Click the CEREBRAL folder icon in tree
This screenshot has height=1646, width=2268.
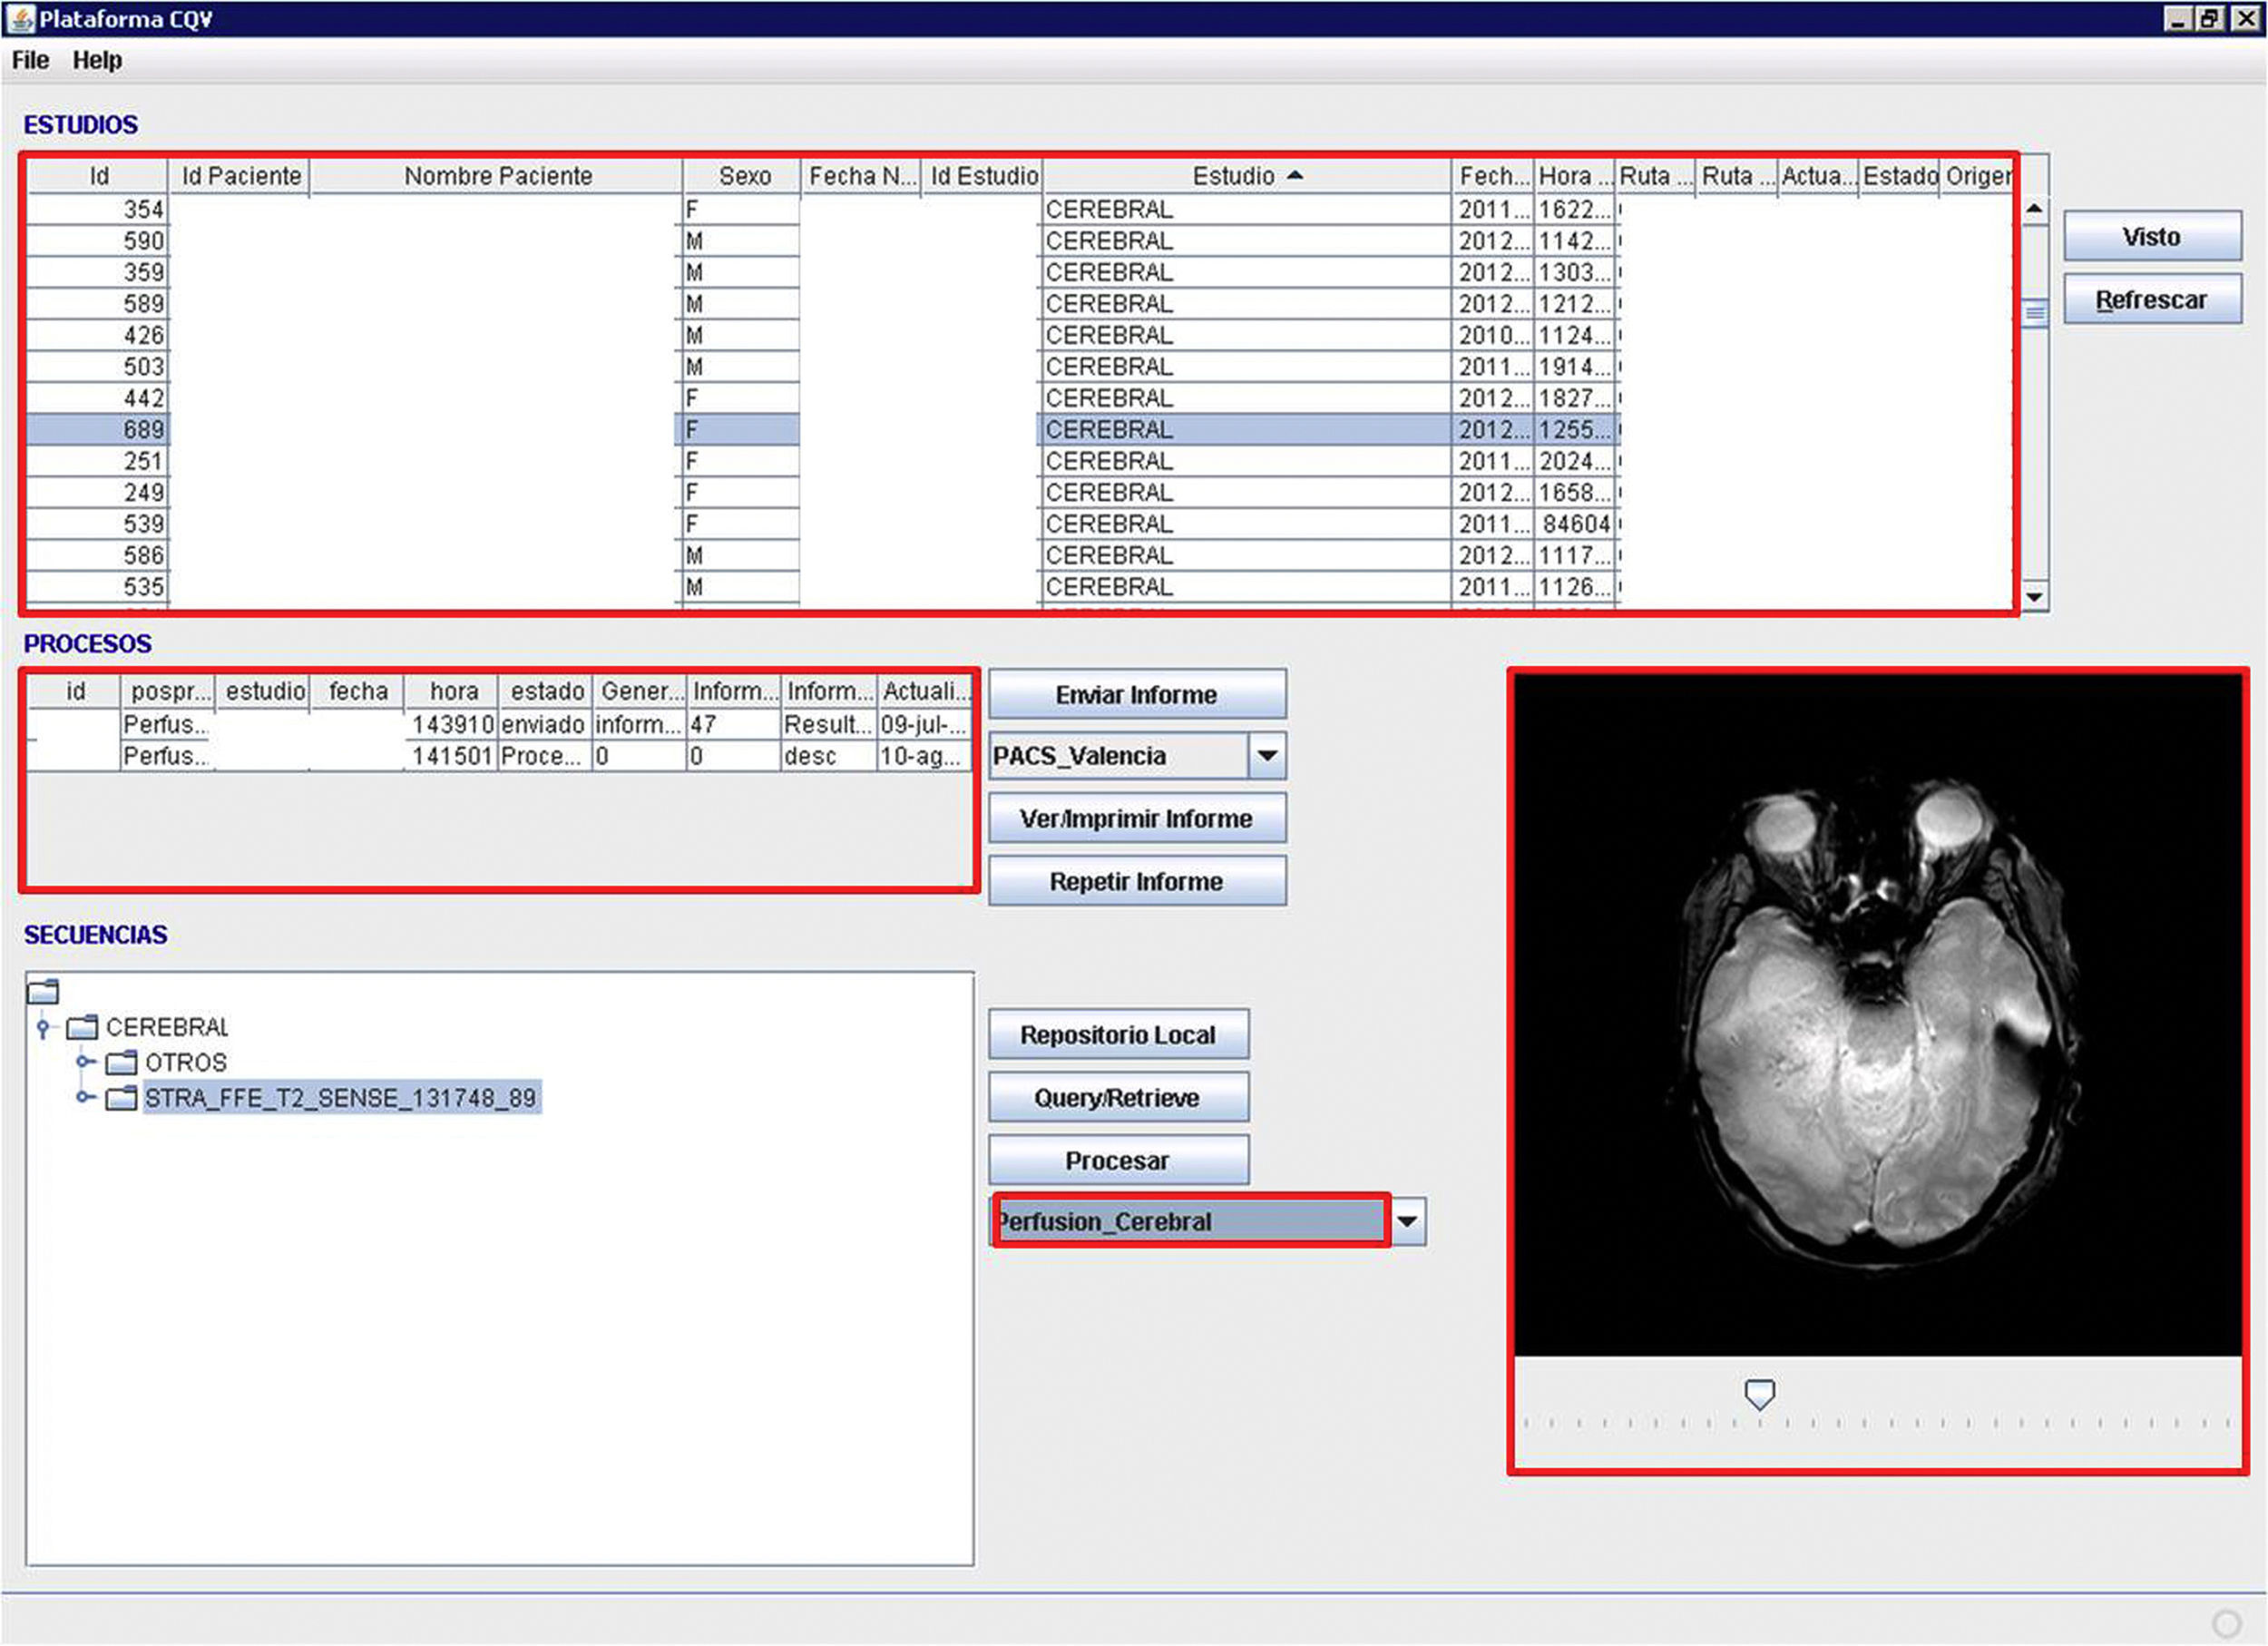point(82,1027)
